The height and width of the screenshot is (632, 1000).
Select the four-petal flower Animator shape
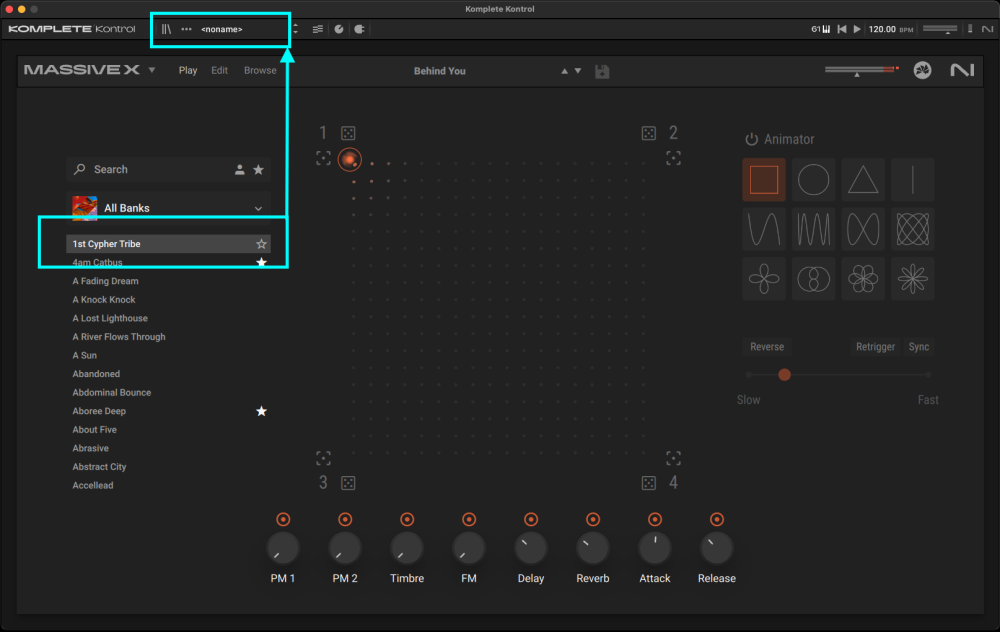click(764, 279)
